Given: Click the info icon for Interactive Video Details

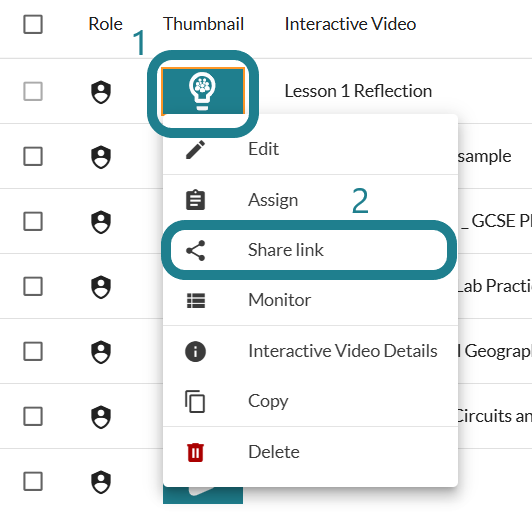Looking at the screenshot, I should (x=195, y=351).
